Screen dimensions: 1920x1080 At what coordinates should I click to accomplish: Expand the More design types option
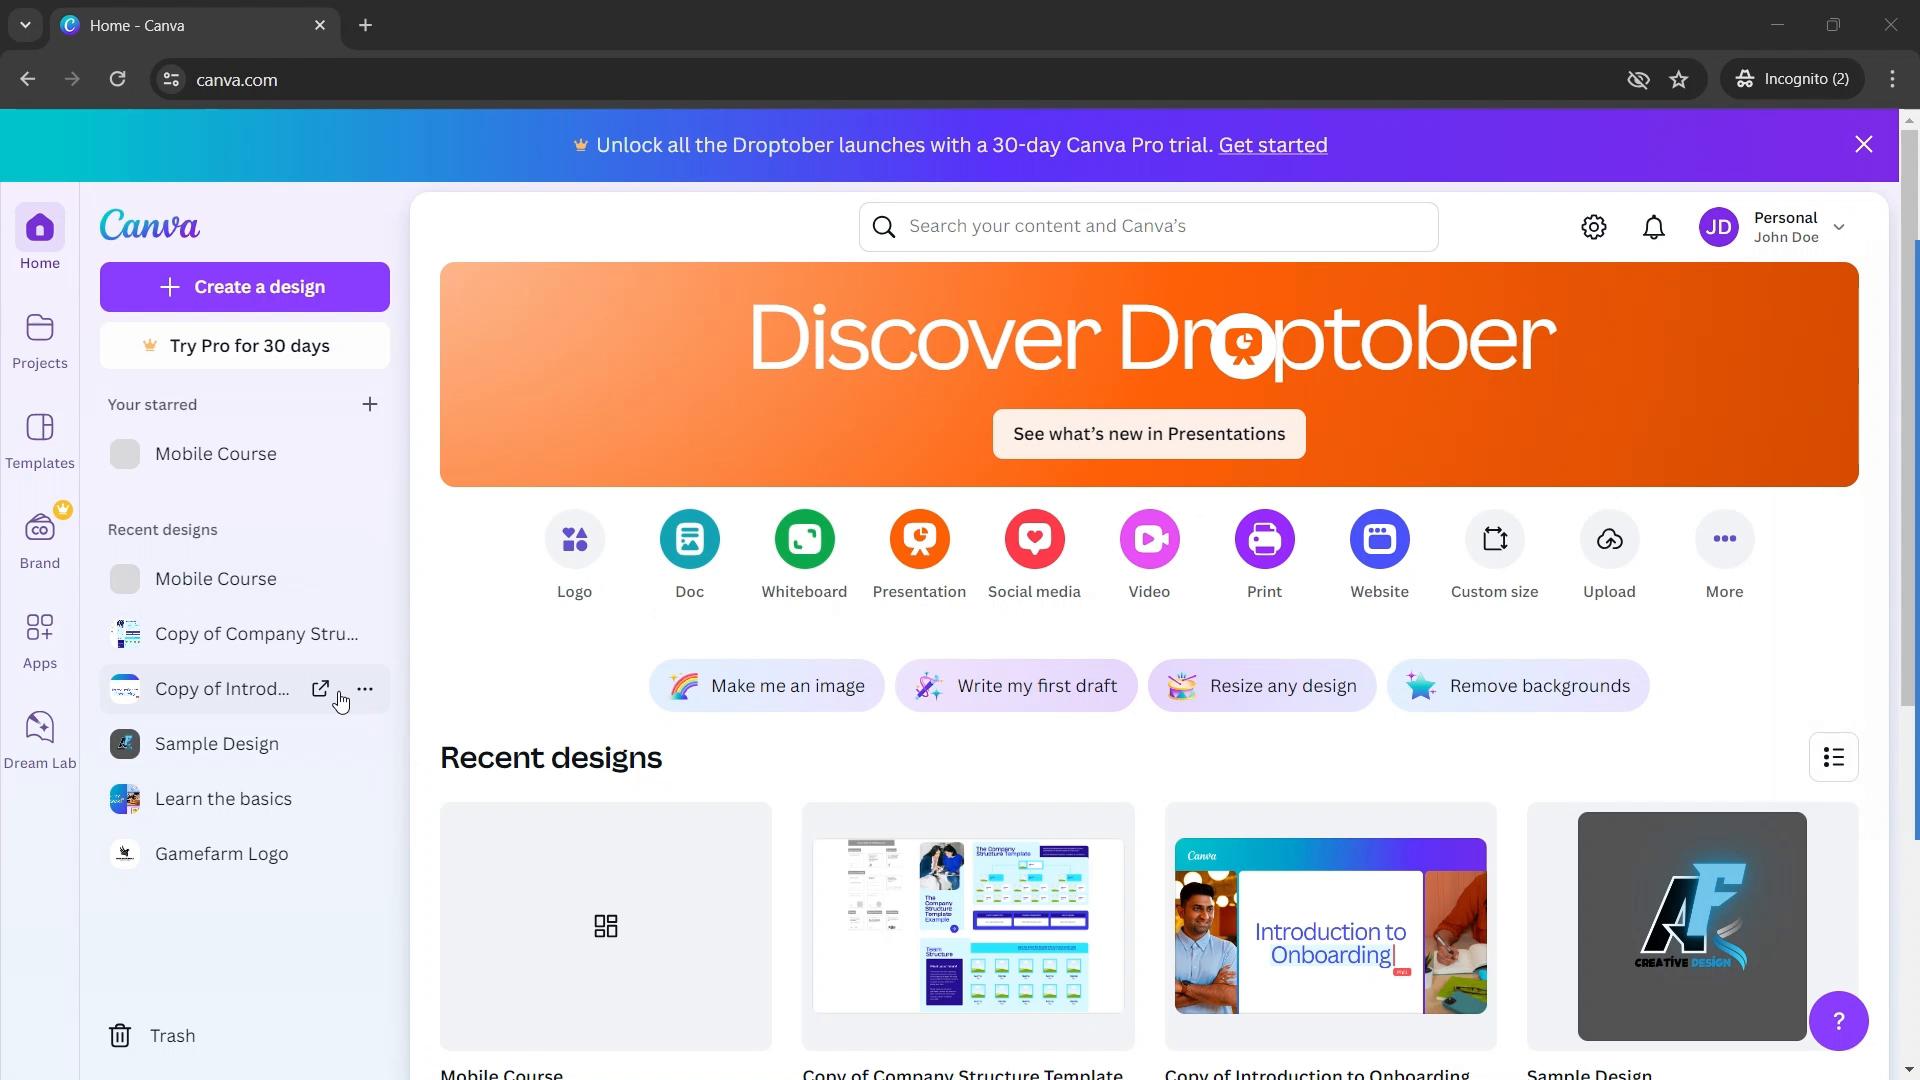1725,538
